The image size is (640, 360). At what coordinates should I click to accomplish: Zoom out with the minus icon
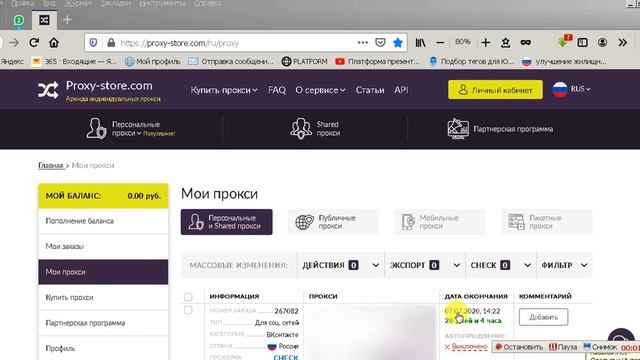[440, 42]
